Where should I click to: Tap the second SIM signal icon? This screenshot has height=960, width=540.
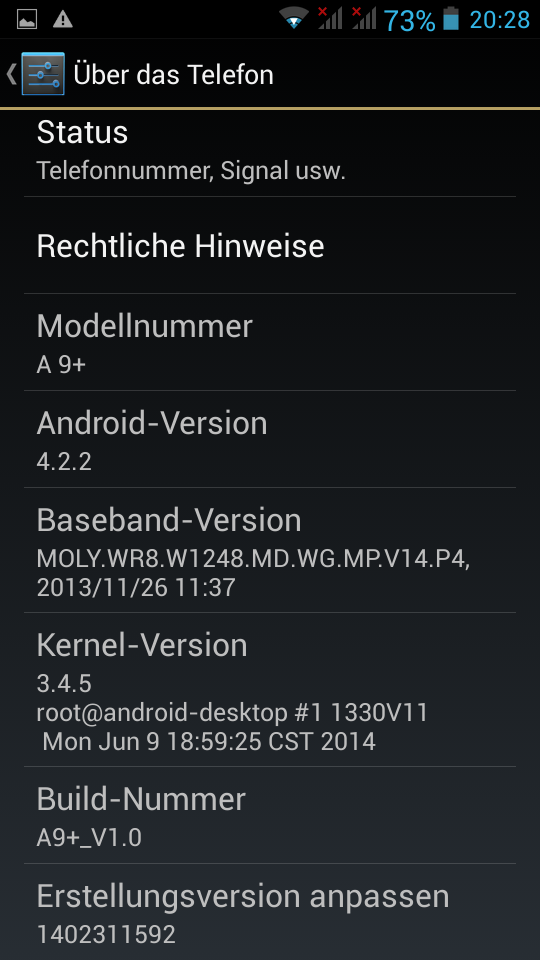coord(364,18)
